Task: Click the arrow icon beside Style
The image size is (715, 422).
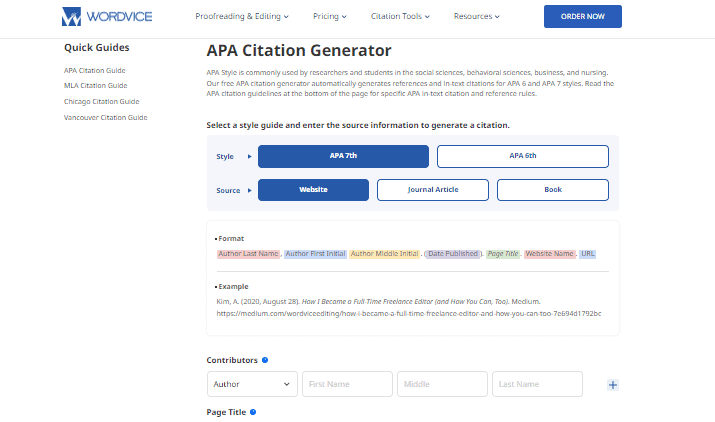Action: [249, 156]
